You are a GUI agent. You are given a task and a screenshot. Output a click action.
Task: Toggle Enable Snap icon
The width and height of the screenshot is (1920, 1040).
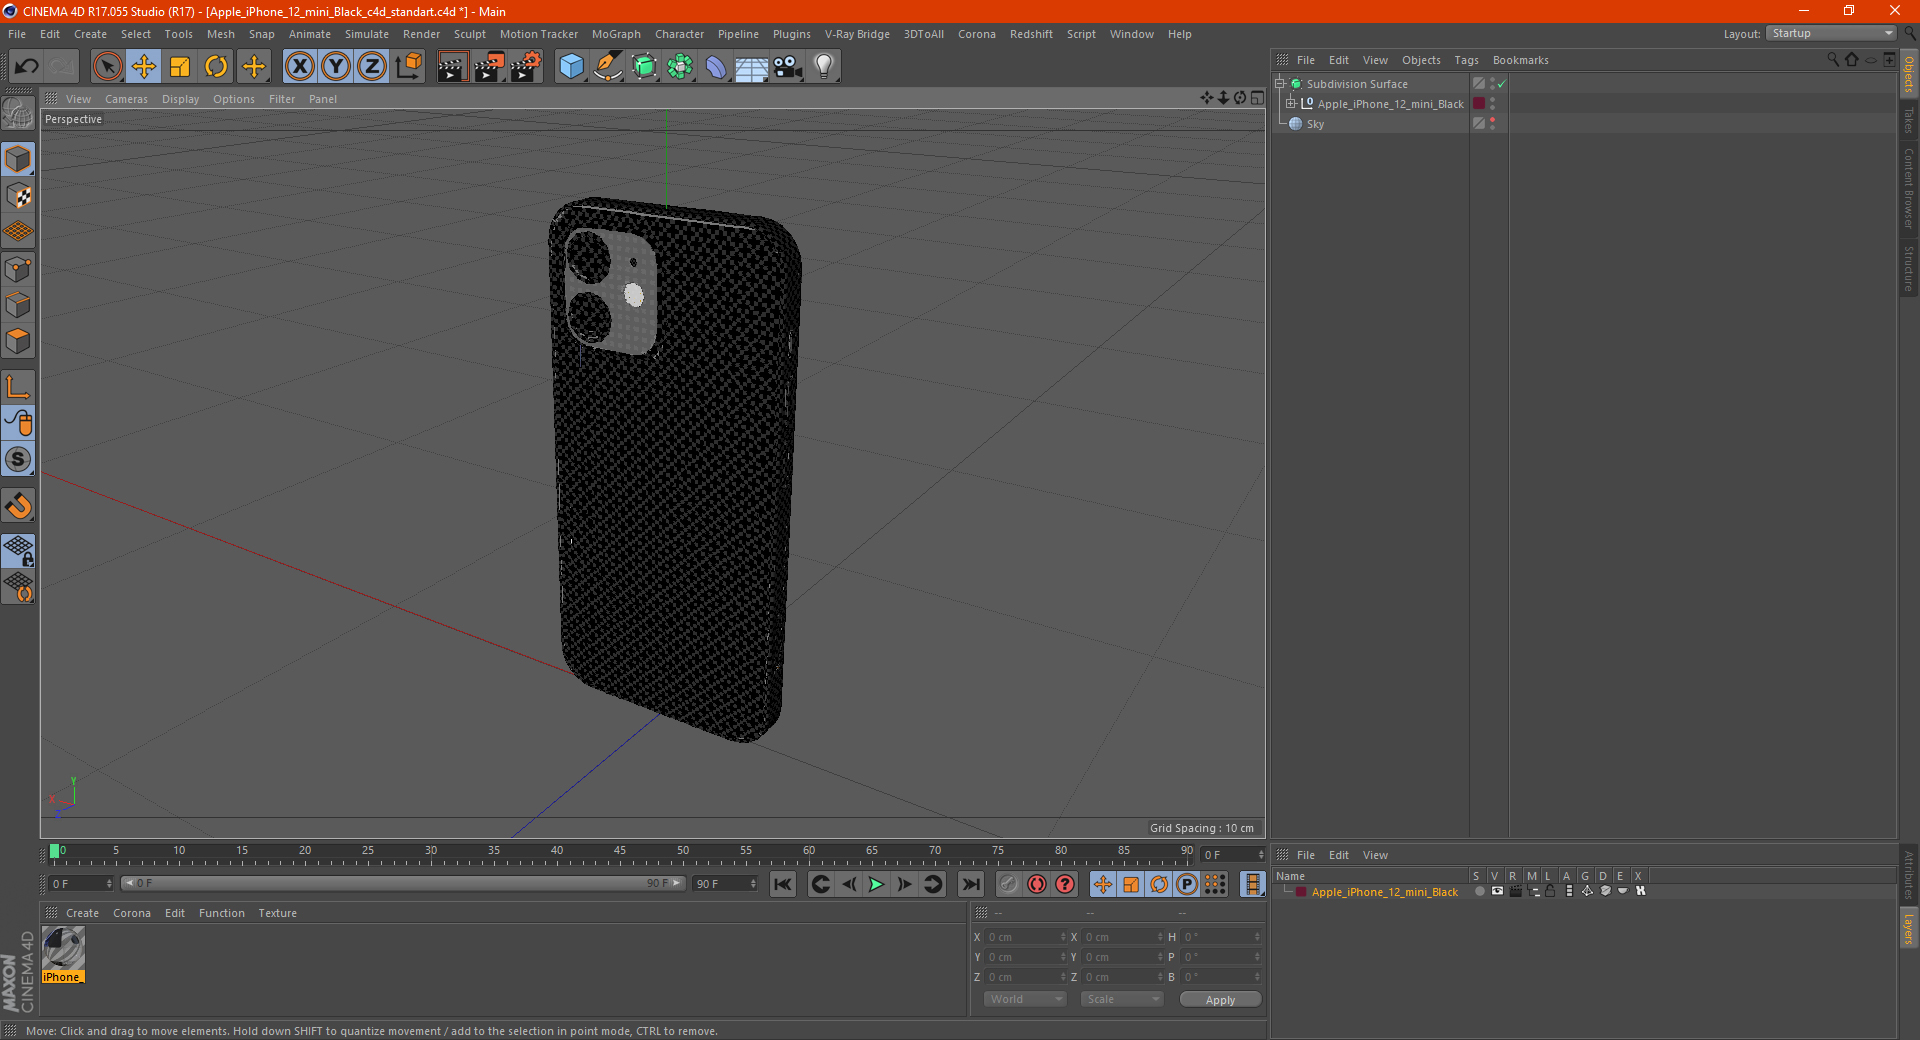pos(18,460)
